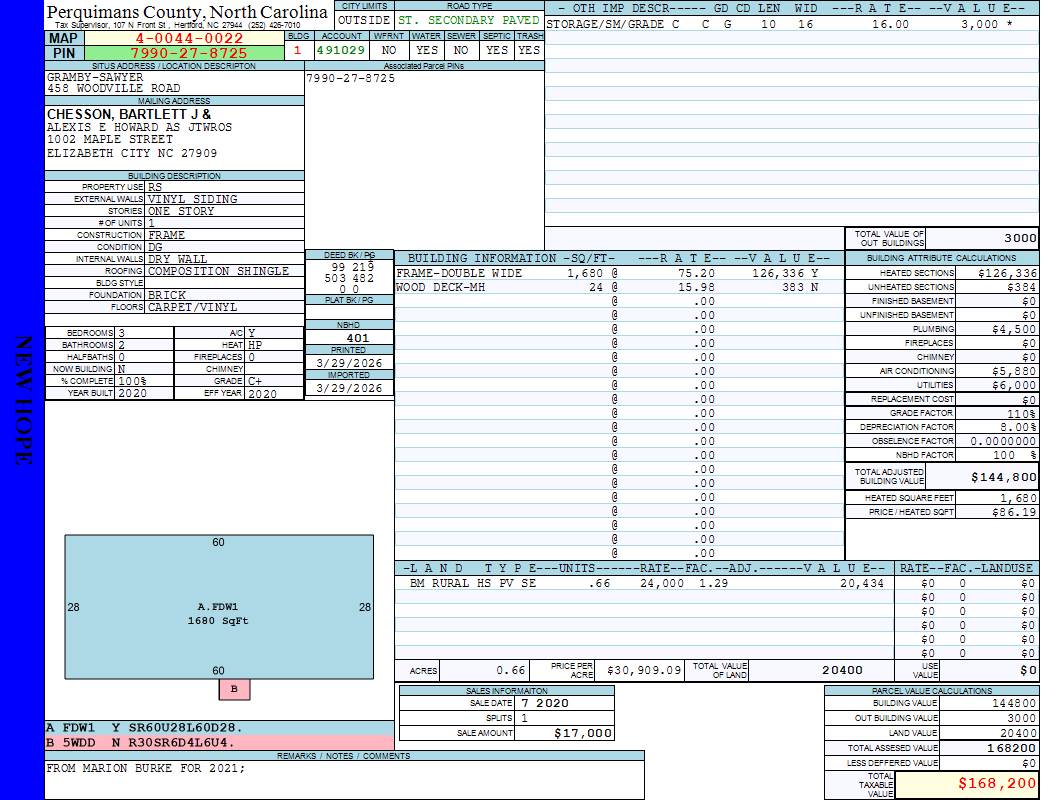Click the WFRNT NO value
This screenshot has width=1050, height=800.
390,50
